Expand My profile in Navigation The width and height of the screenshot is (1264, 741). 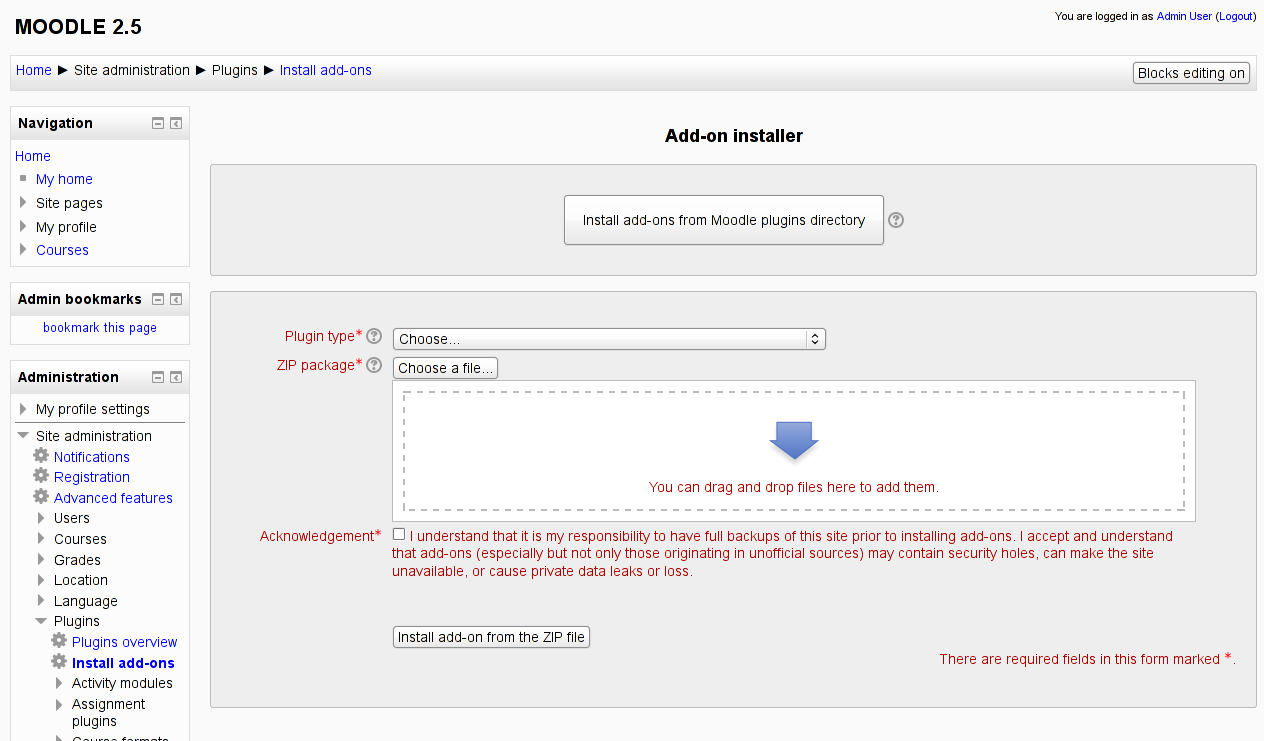[23, 226]
